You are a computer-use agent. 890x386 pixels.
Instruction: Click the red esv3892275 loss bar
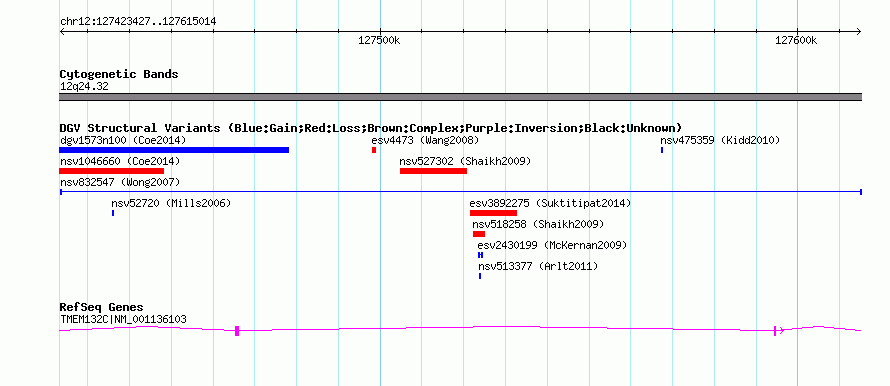(493, 213)
